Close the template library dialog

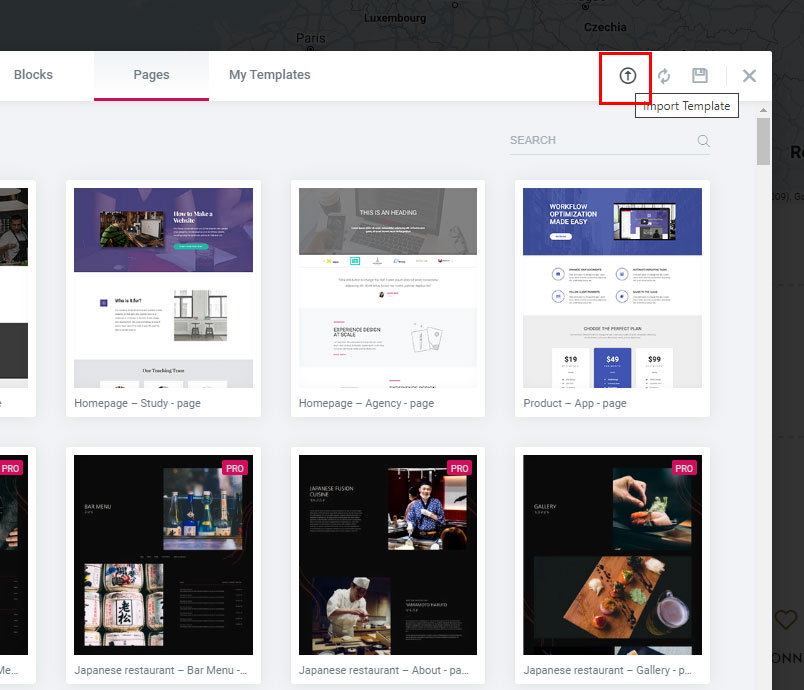click(x=749, y=76)
